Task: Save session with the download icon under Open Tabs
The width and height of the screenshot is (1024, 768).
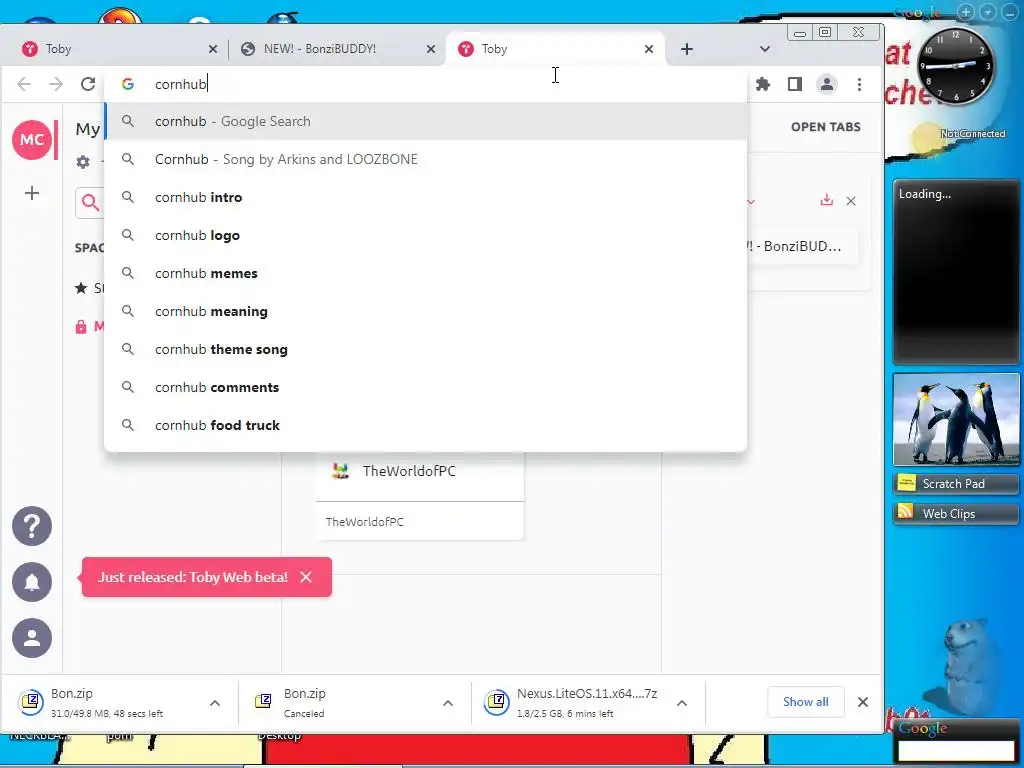Action: tap(827, 200)
